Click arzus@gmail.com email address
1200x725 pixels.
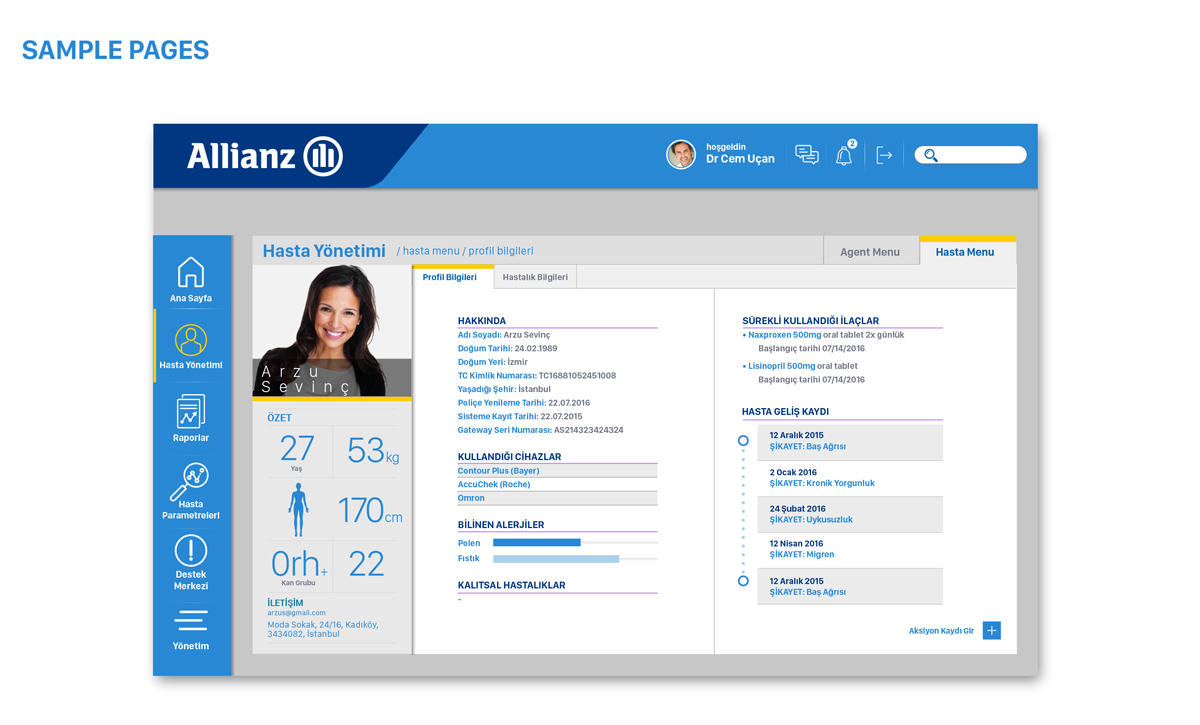pyautogui.click(x=296, y=613)
